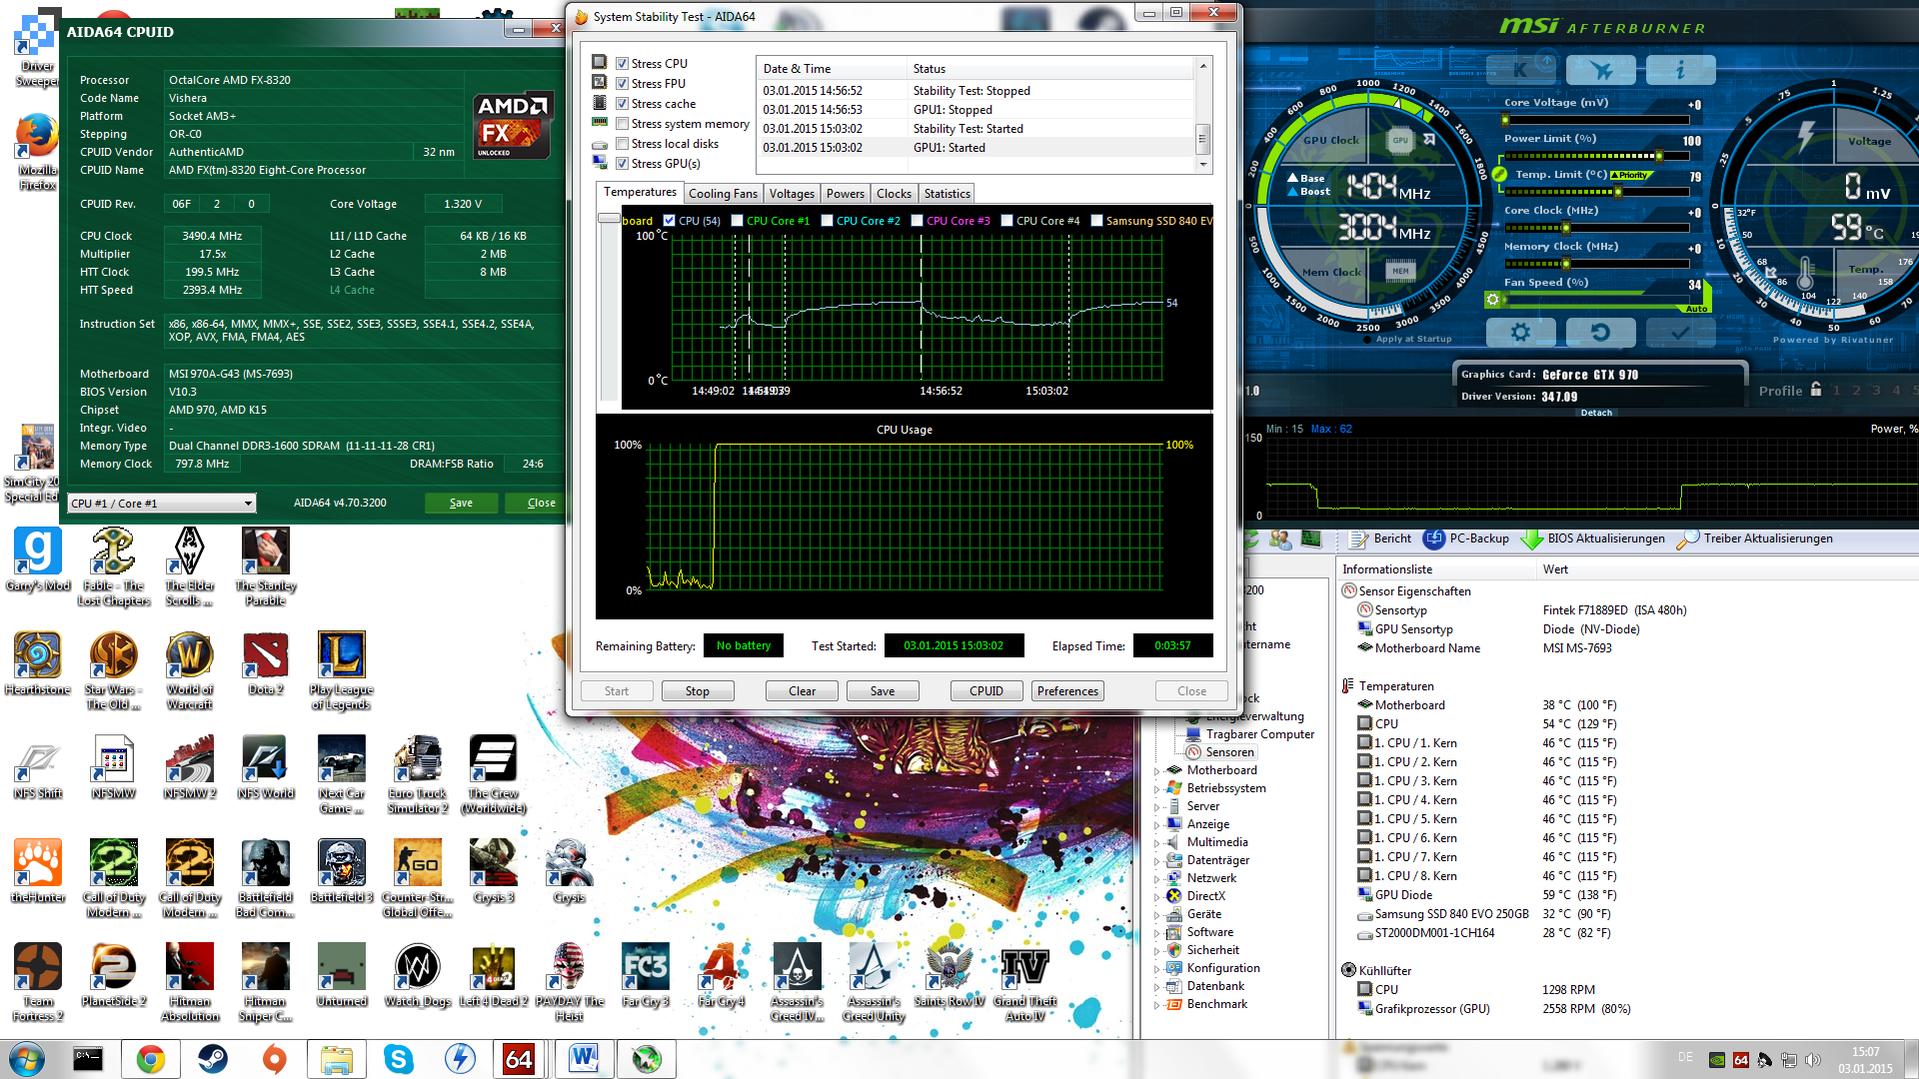Toggle the power and temp limit link icon

click(1499, 174)
